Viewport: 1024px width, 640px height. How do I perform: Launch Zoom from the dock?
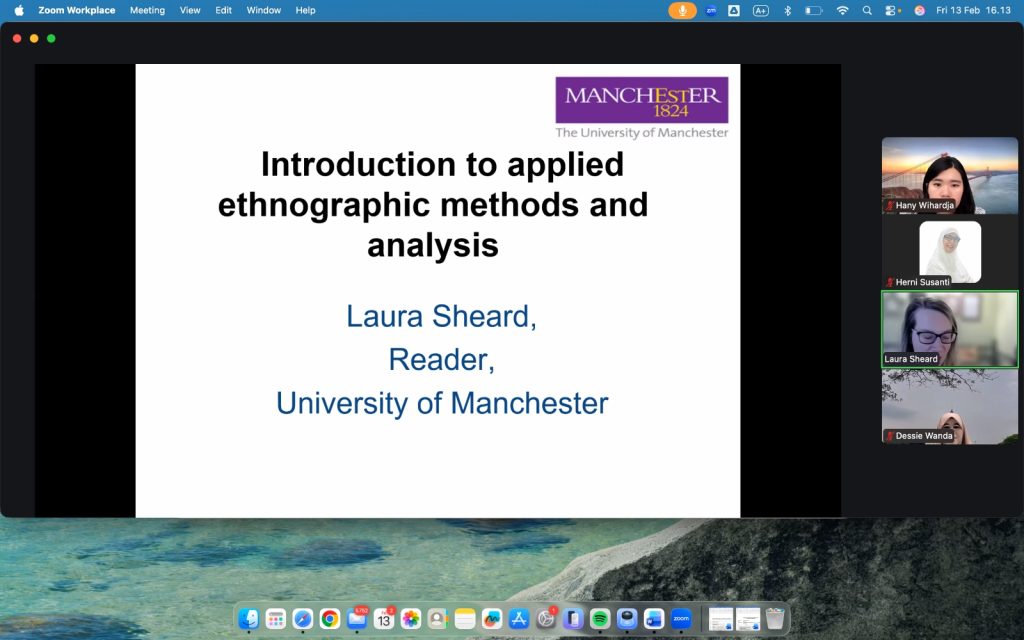[681, 619]
